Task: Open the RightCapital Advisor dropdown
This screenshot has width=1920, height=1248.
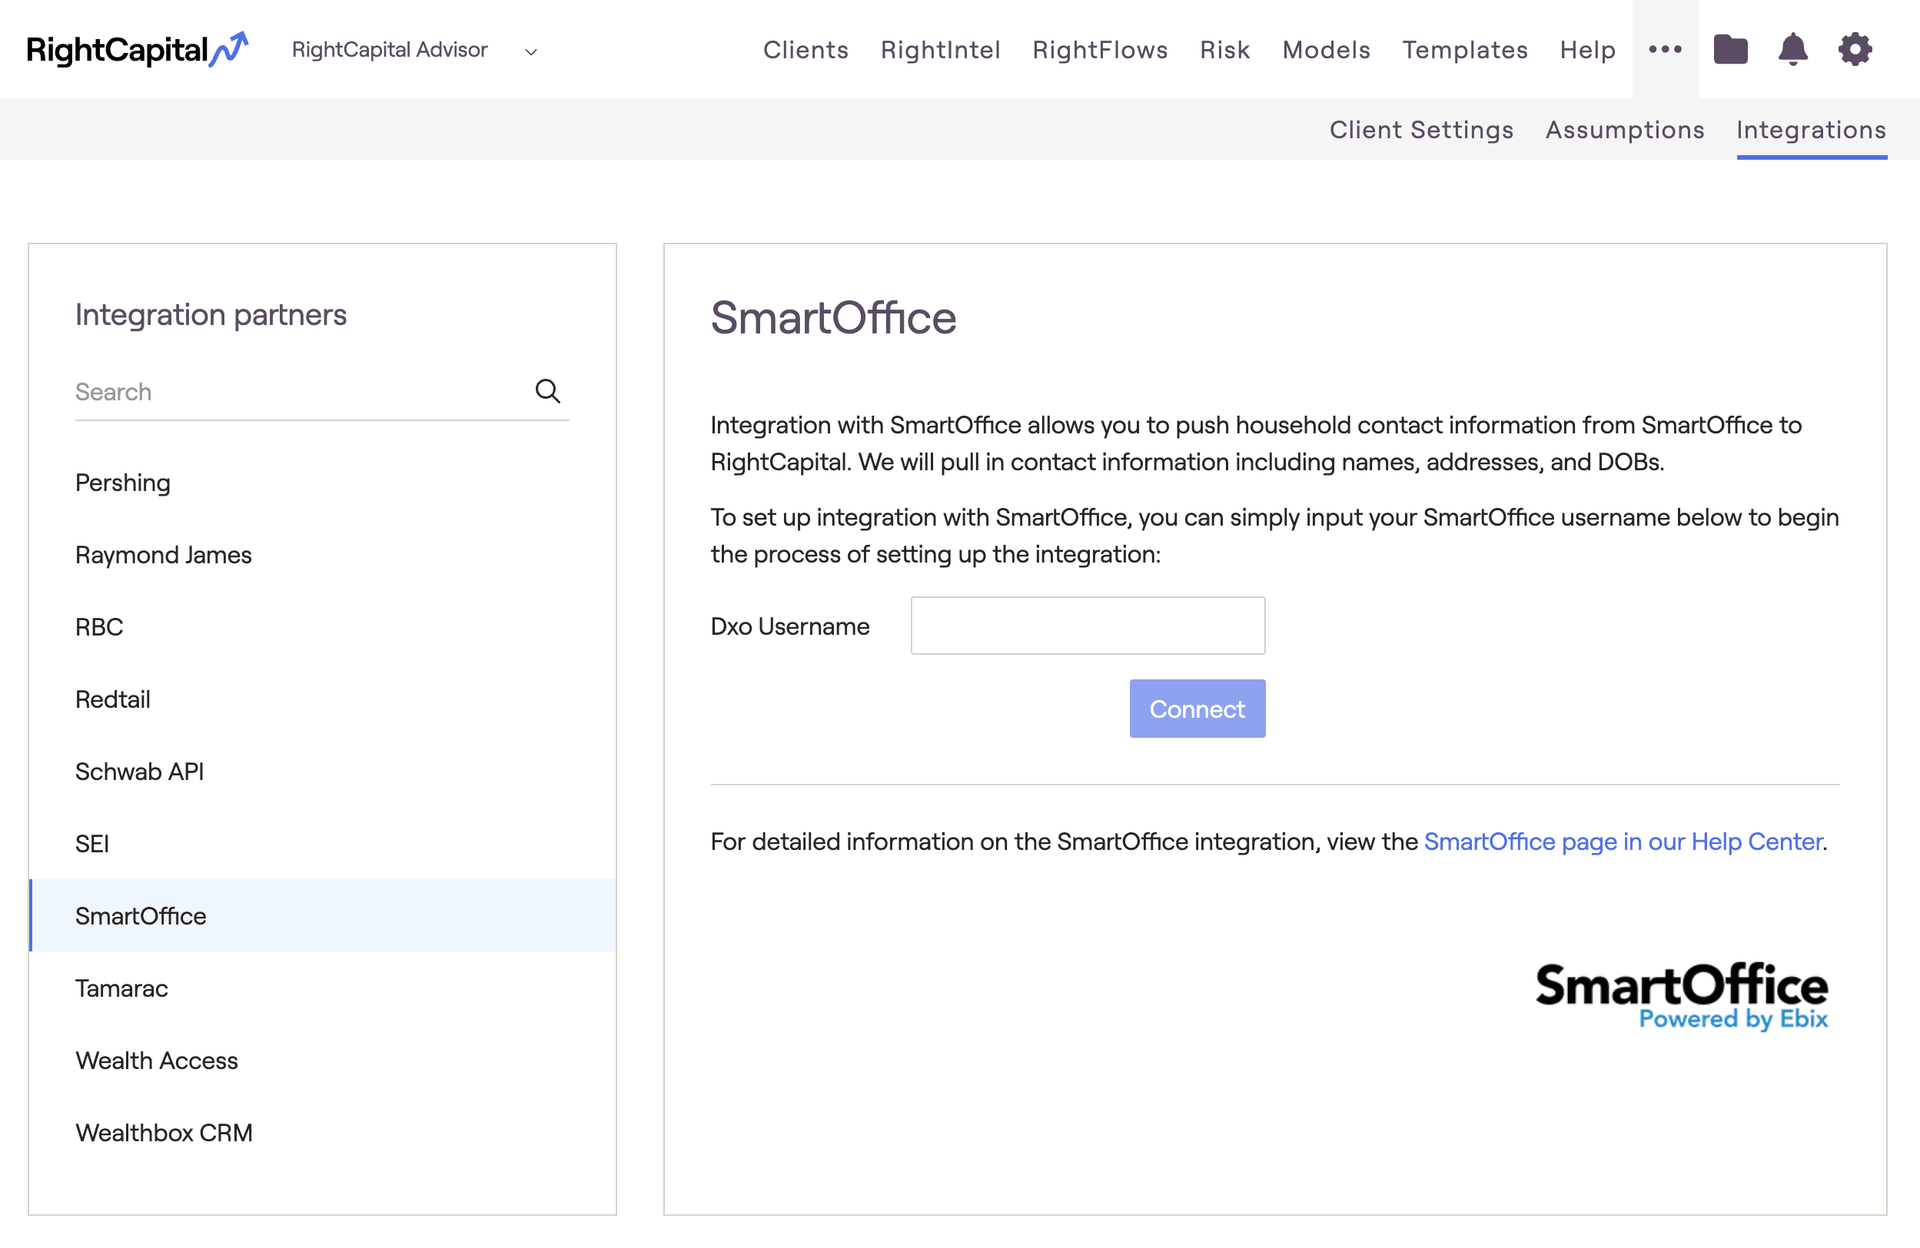Action: [x=415, y=50]
